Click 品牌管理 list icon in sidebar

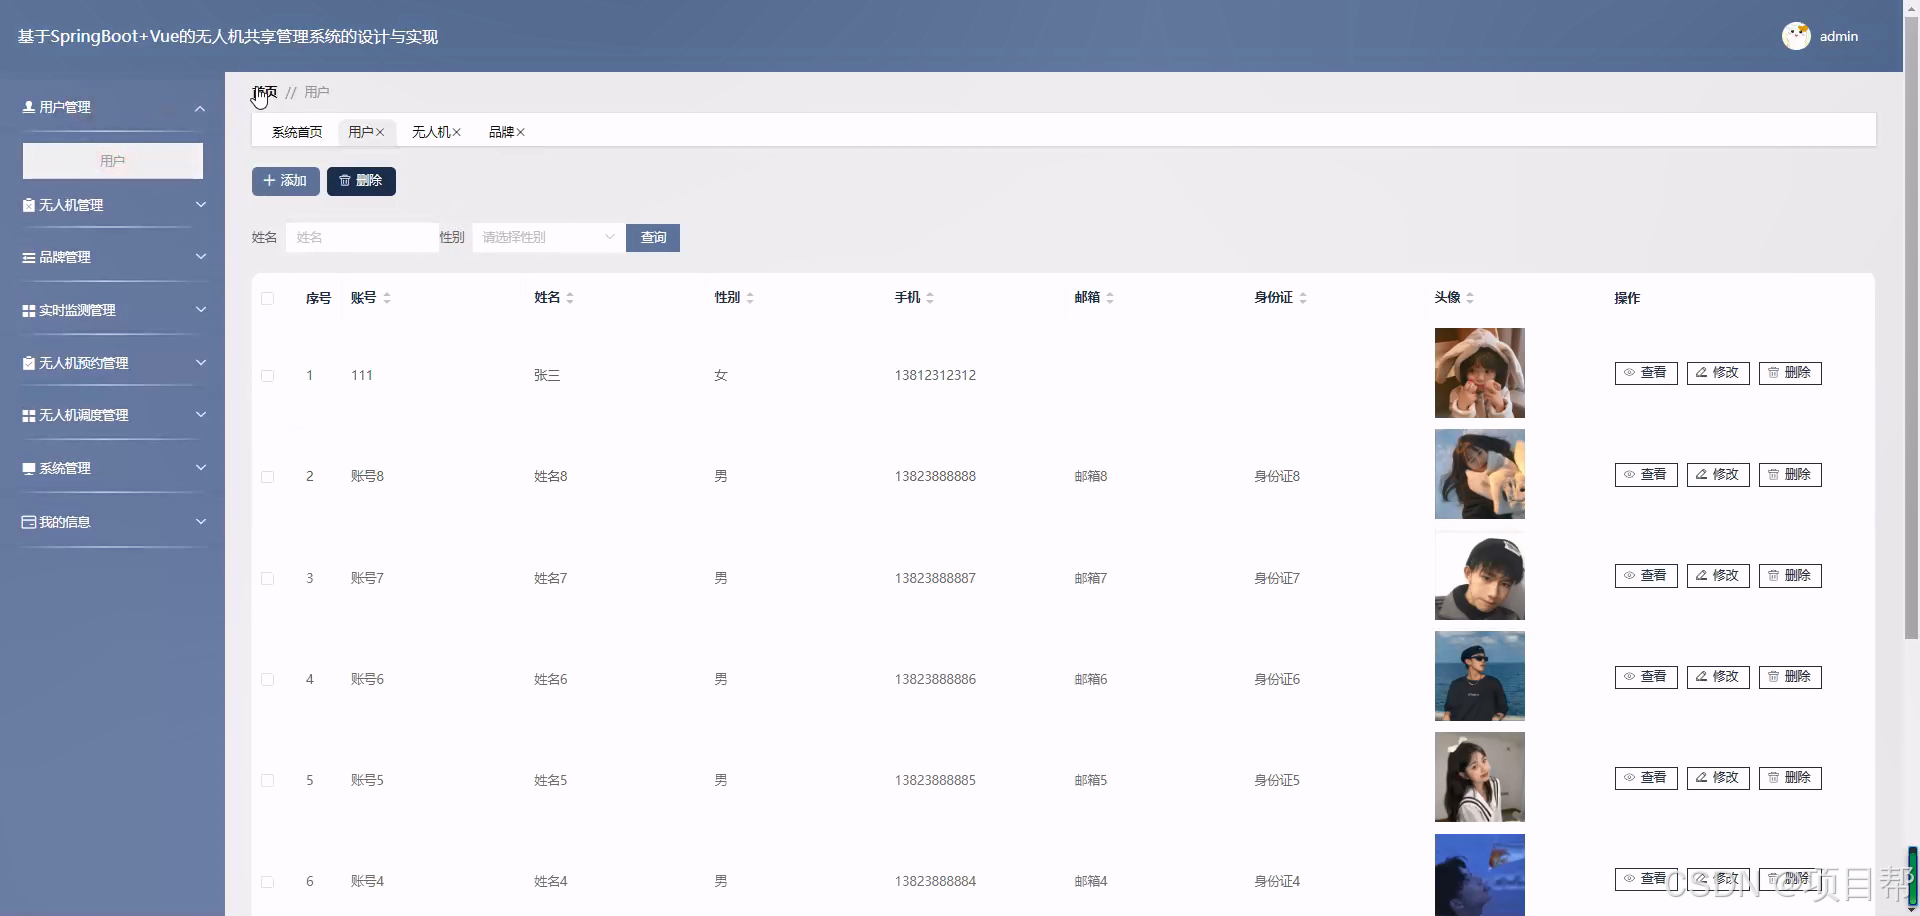pos(28,257)
